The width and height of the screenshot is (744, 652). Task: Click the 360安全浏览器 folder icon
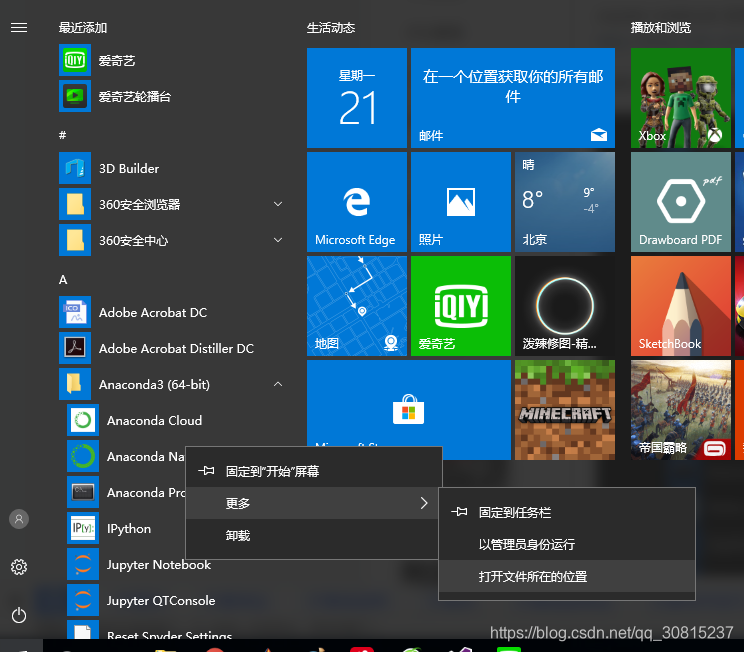pyautogui.click(x=75, y=204)
